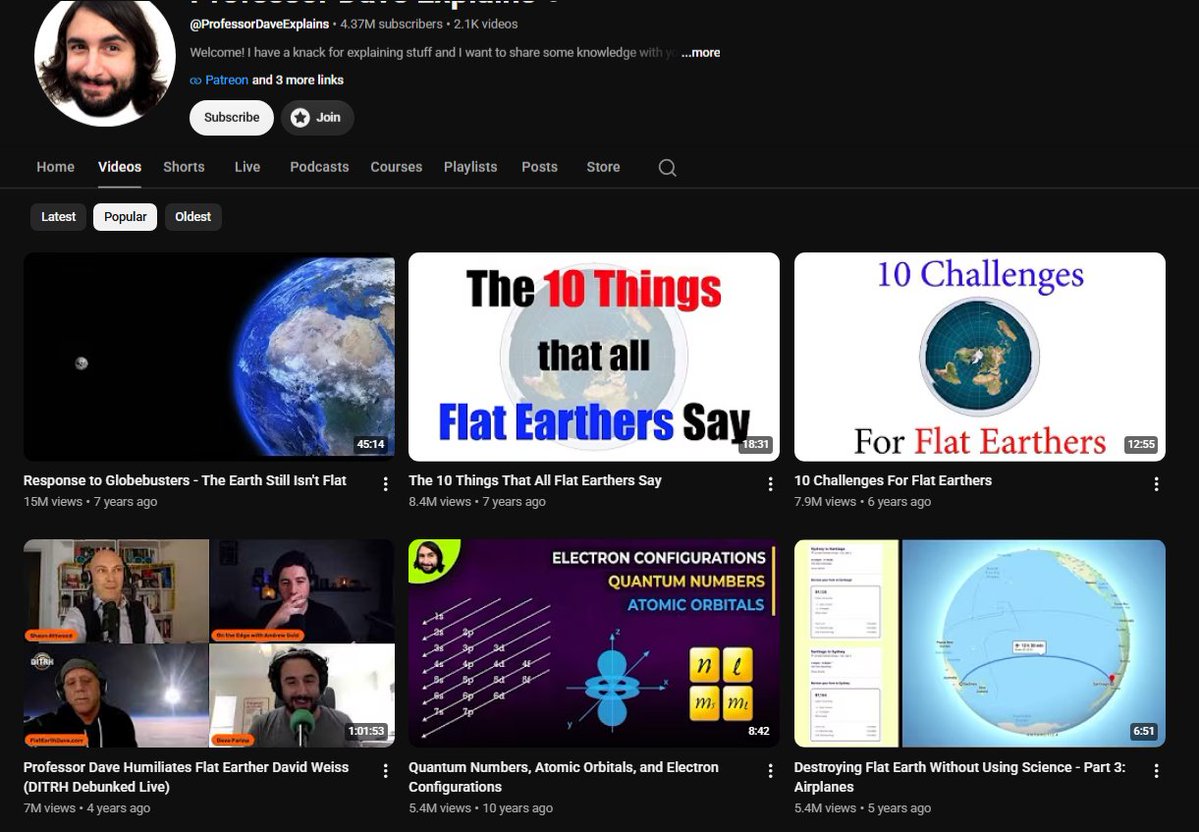Switch to the Videos tab
This screenshot has height=832, width=1199.
(x=119, y=167)
